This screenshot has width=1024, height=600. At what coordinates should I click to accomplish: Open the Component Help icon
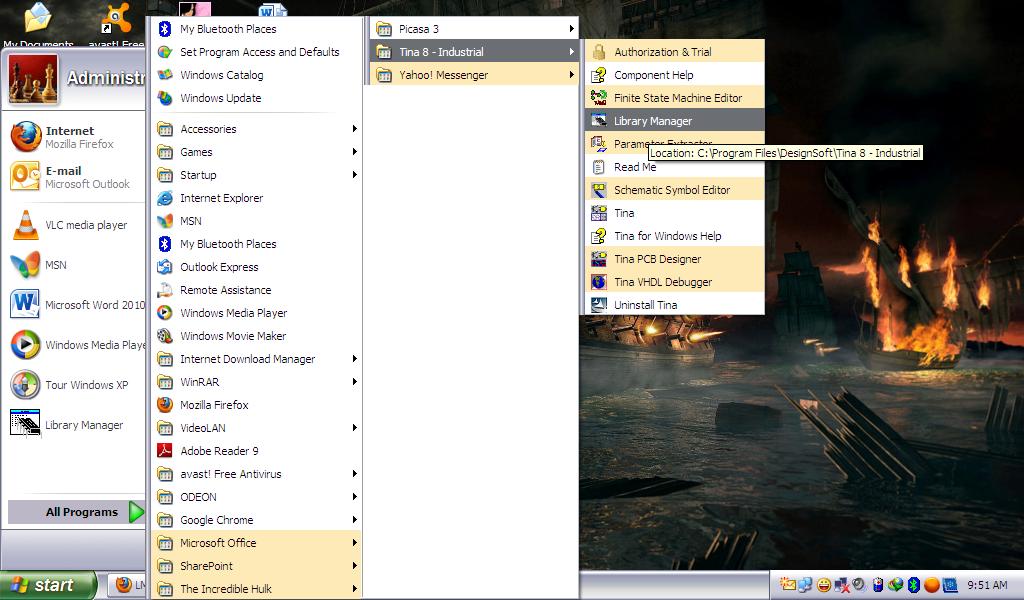click(x=598, y=75)
